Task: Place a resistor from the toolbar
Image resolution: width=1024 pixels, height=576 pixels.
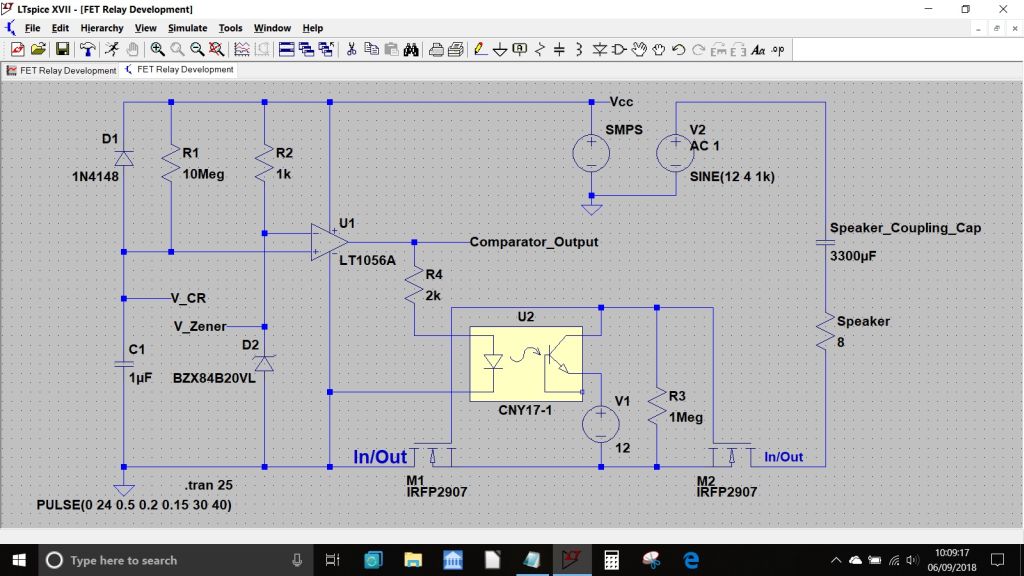Action: tap(539, 50)
